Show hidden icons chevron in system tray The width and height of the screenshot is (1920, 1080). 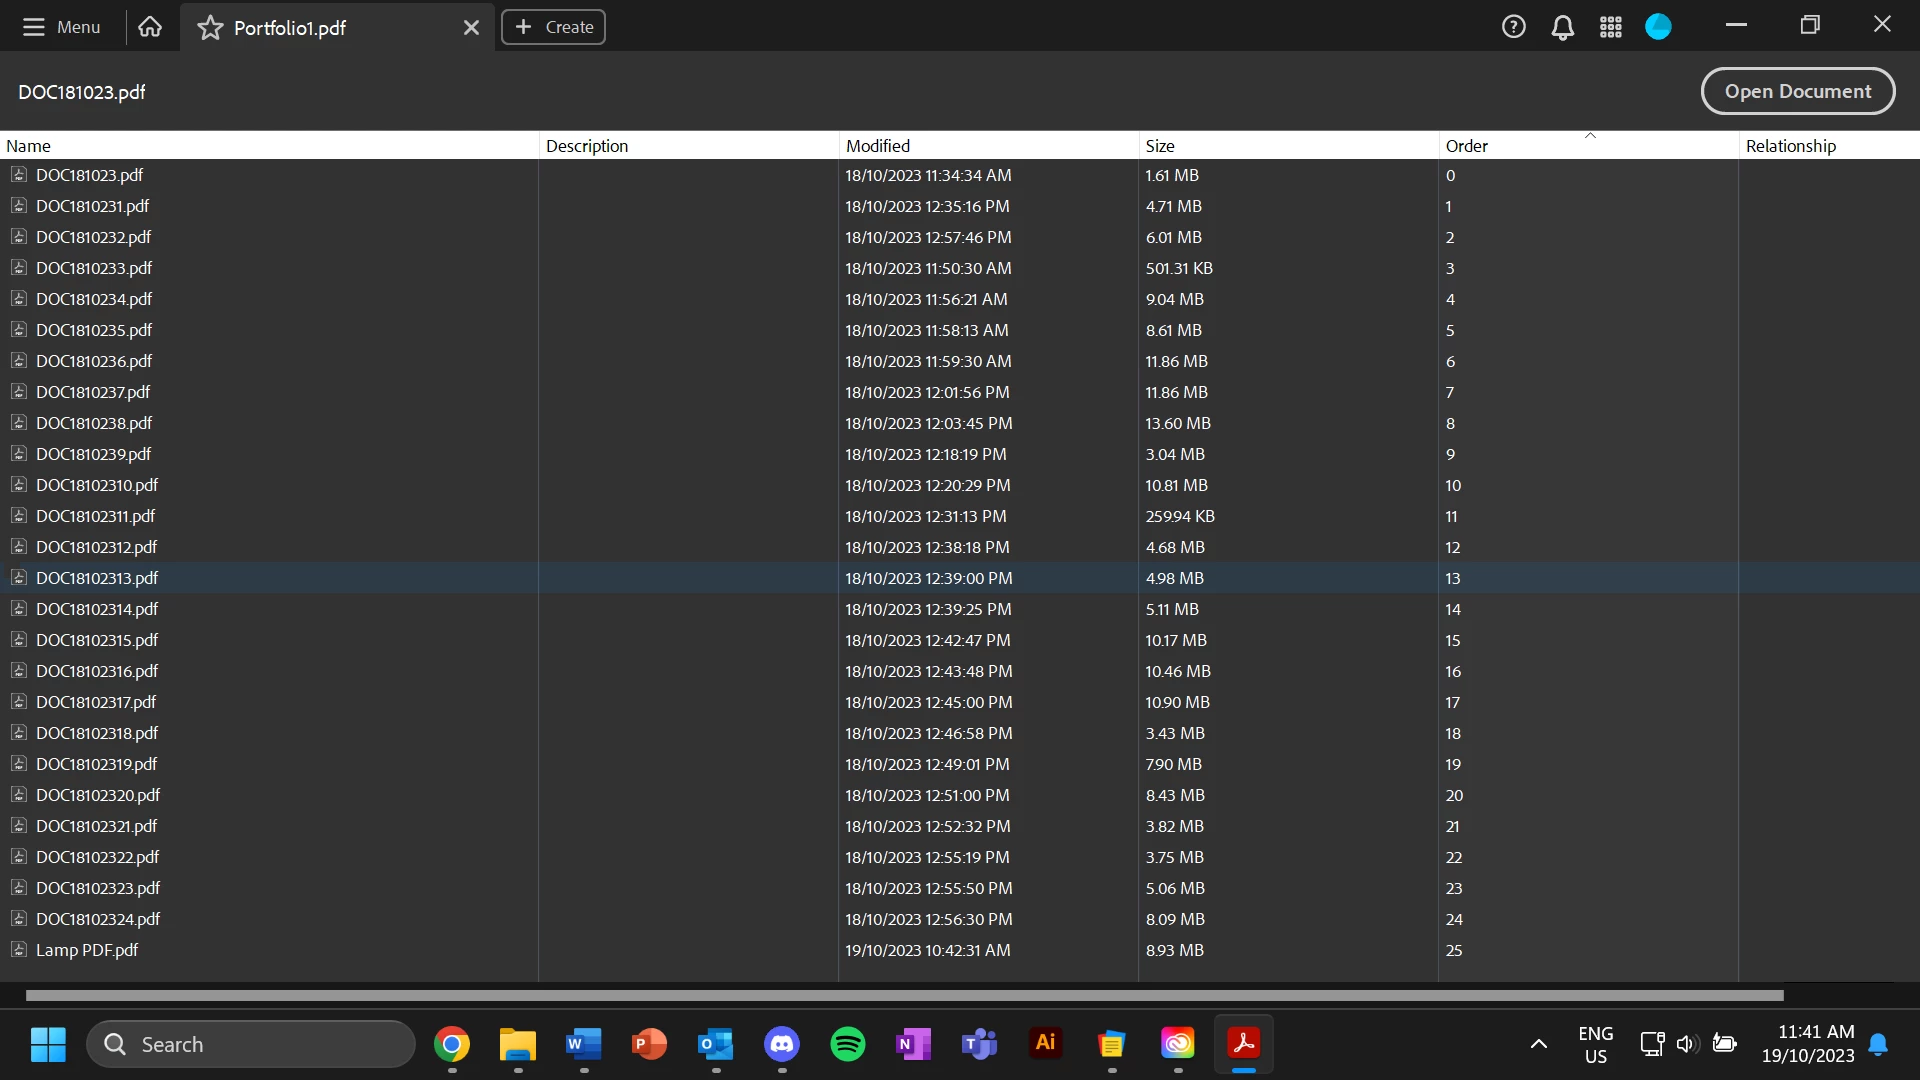(1538, 1044)
